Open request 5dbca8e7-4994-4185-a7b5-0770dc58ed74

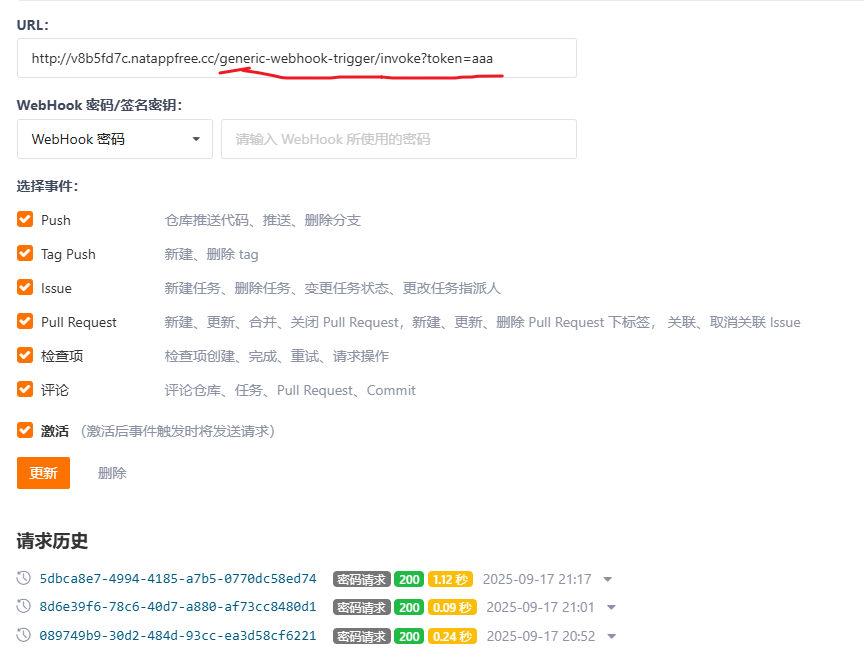(x=178, y=579)
